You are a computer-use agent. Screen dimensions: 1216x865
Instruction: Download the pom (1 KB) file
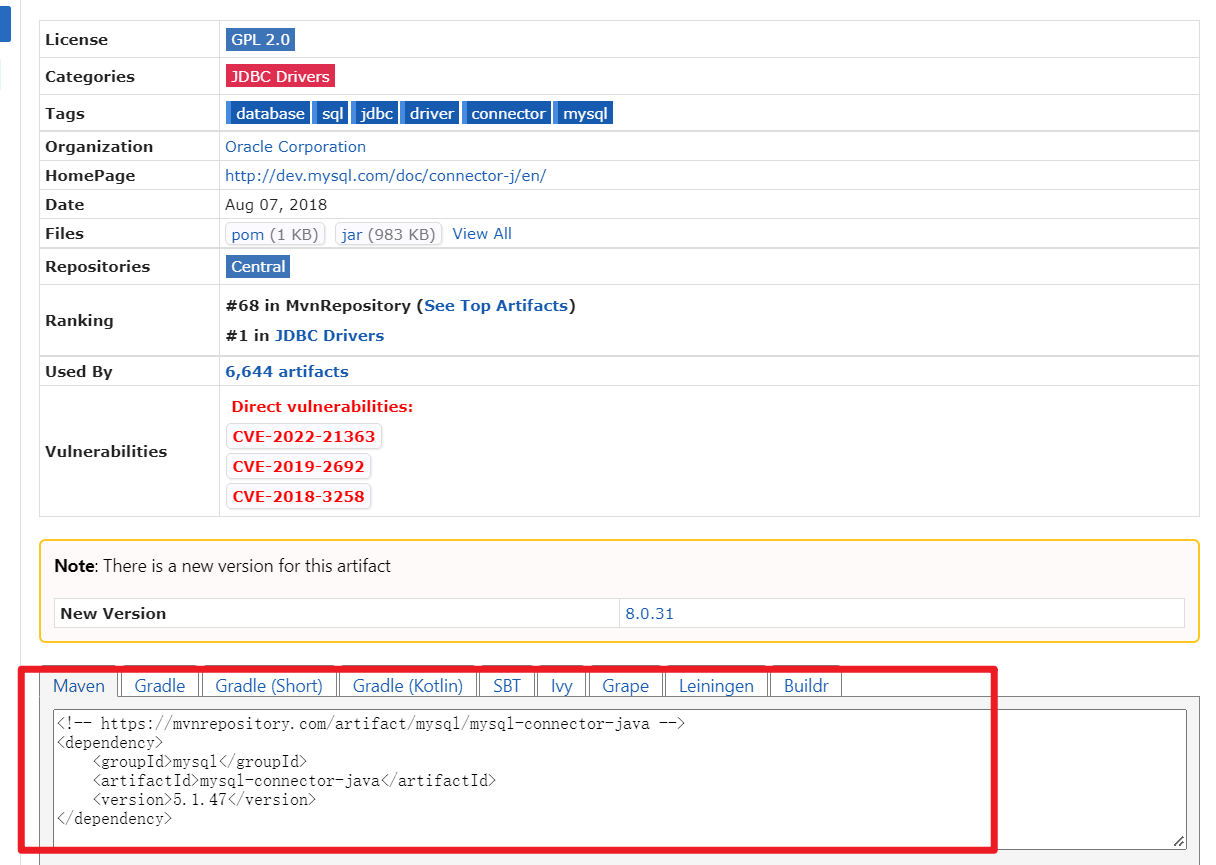276,234
